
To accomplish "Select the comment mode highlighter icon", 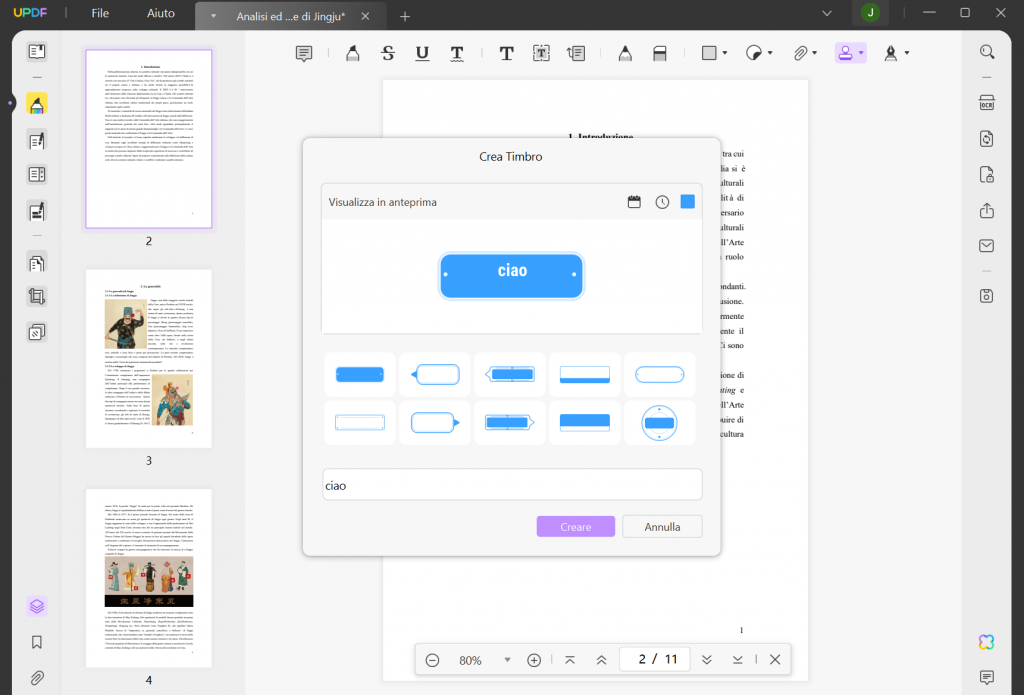I will click(x=37, y=104).
